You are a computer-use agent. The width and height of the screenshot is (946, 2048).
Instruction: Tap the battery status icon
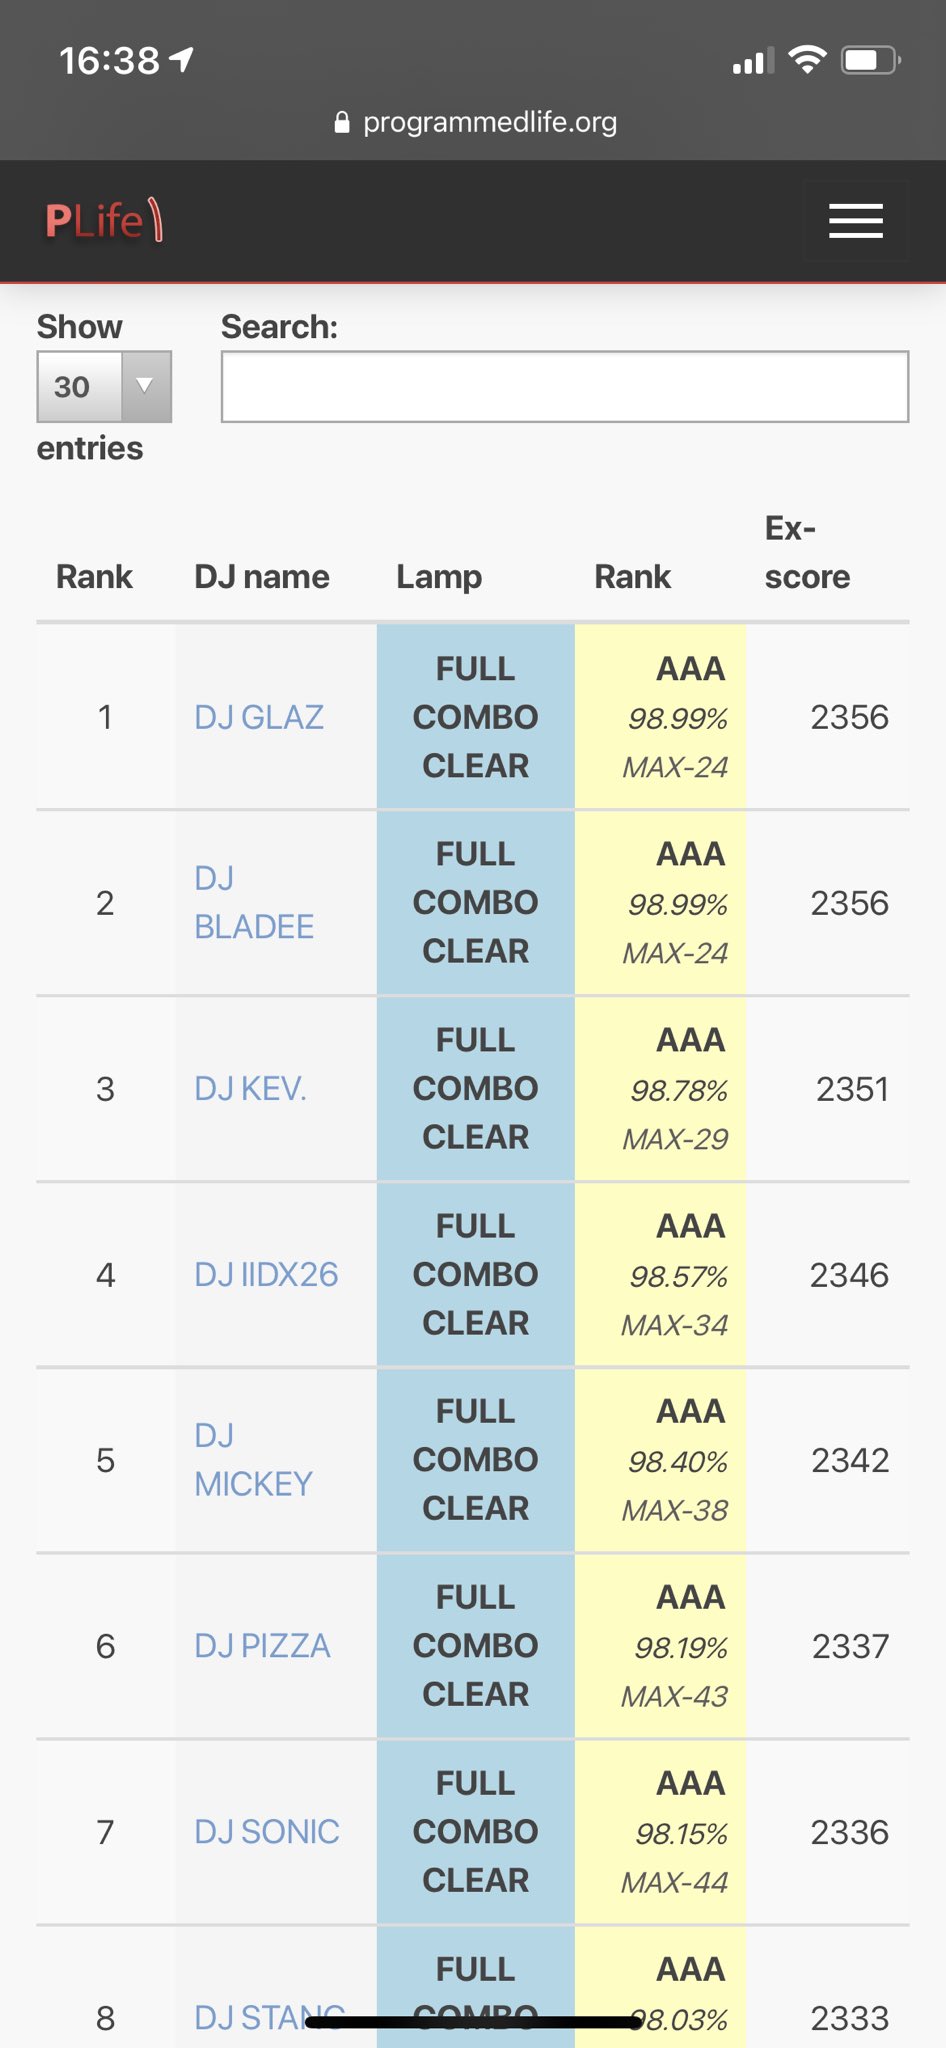tap(870, 60)
